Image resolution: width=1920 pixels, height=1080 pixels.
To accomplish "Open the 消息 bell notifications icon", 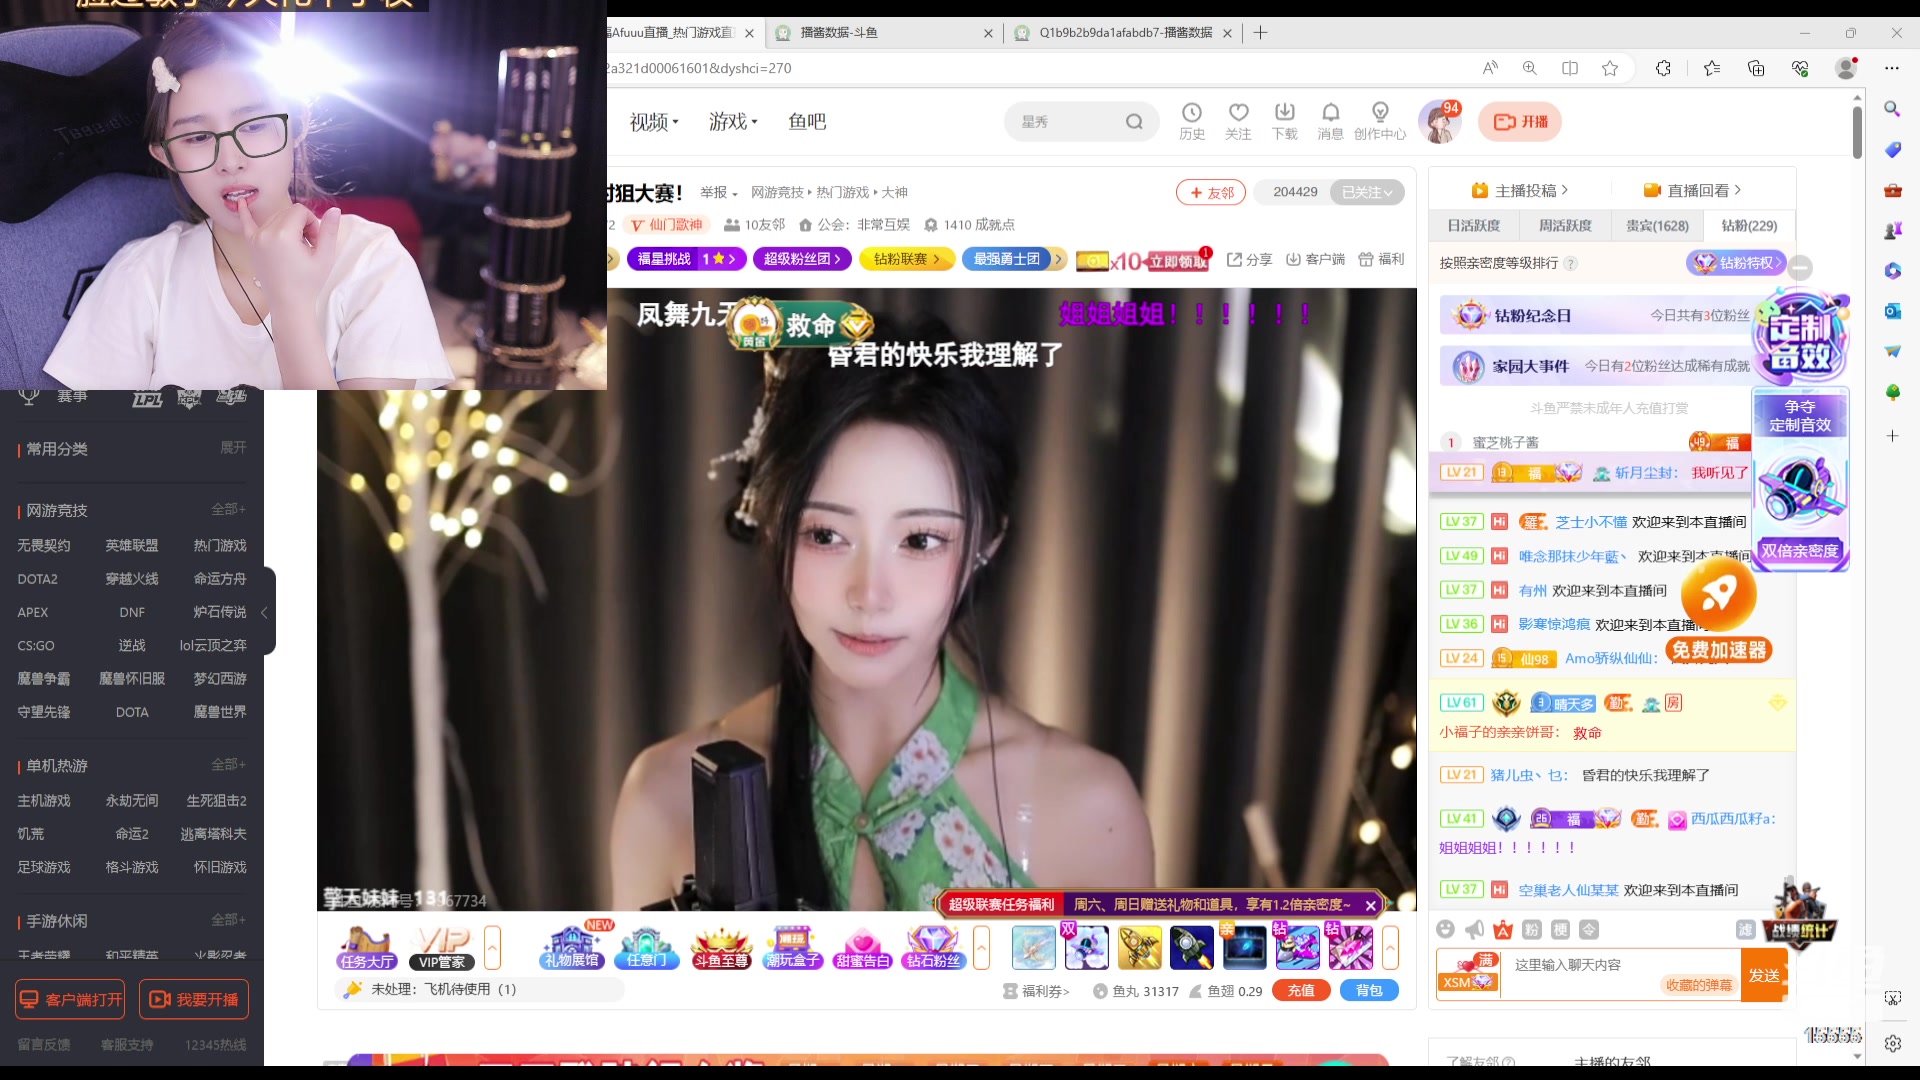I will click(x=1330, y=121).
